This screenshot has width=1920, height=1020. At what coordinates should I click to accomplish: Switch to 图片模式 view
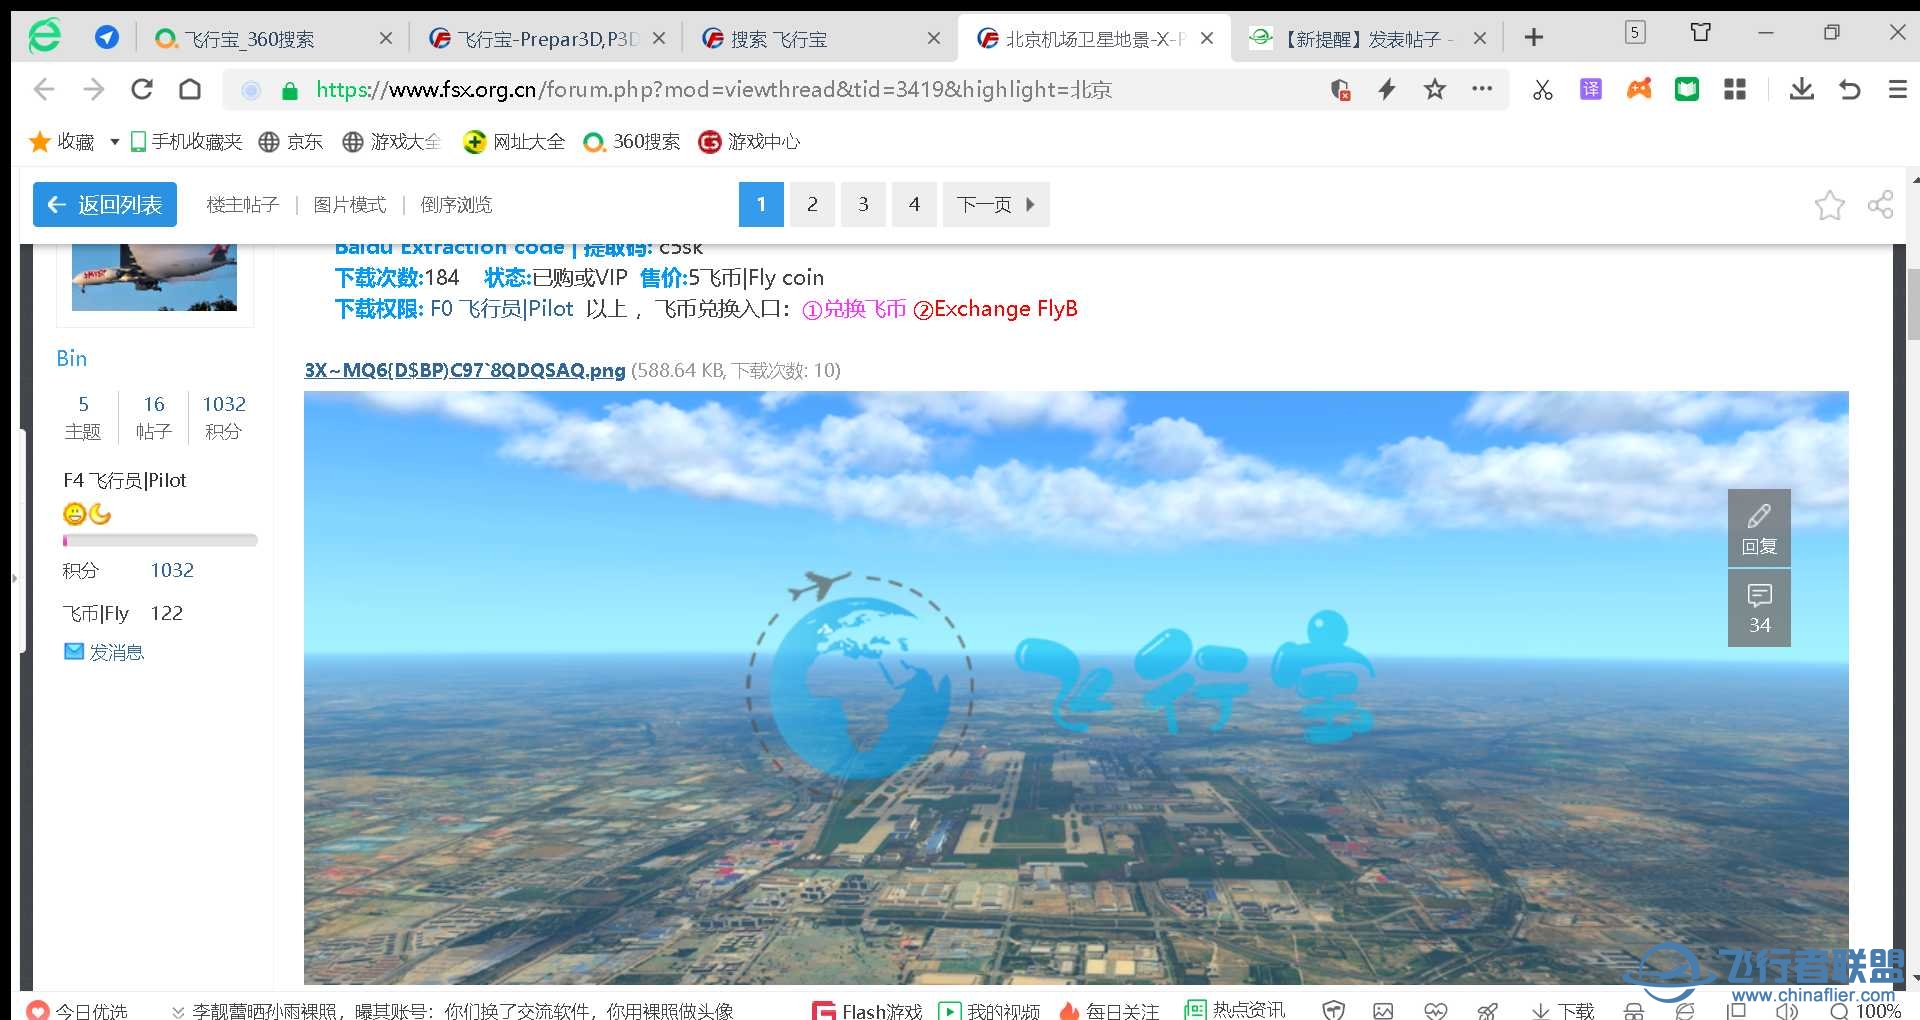(350, 205)
